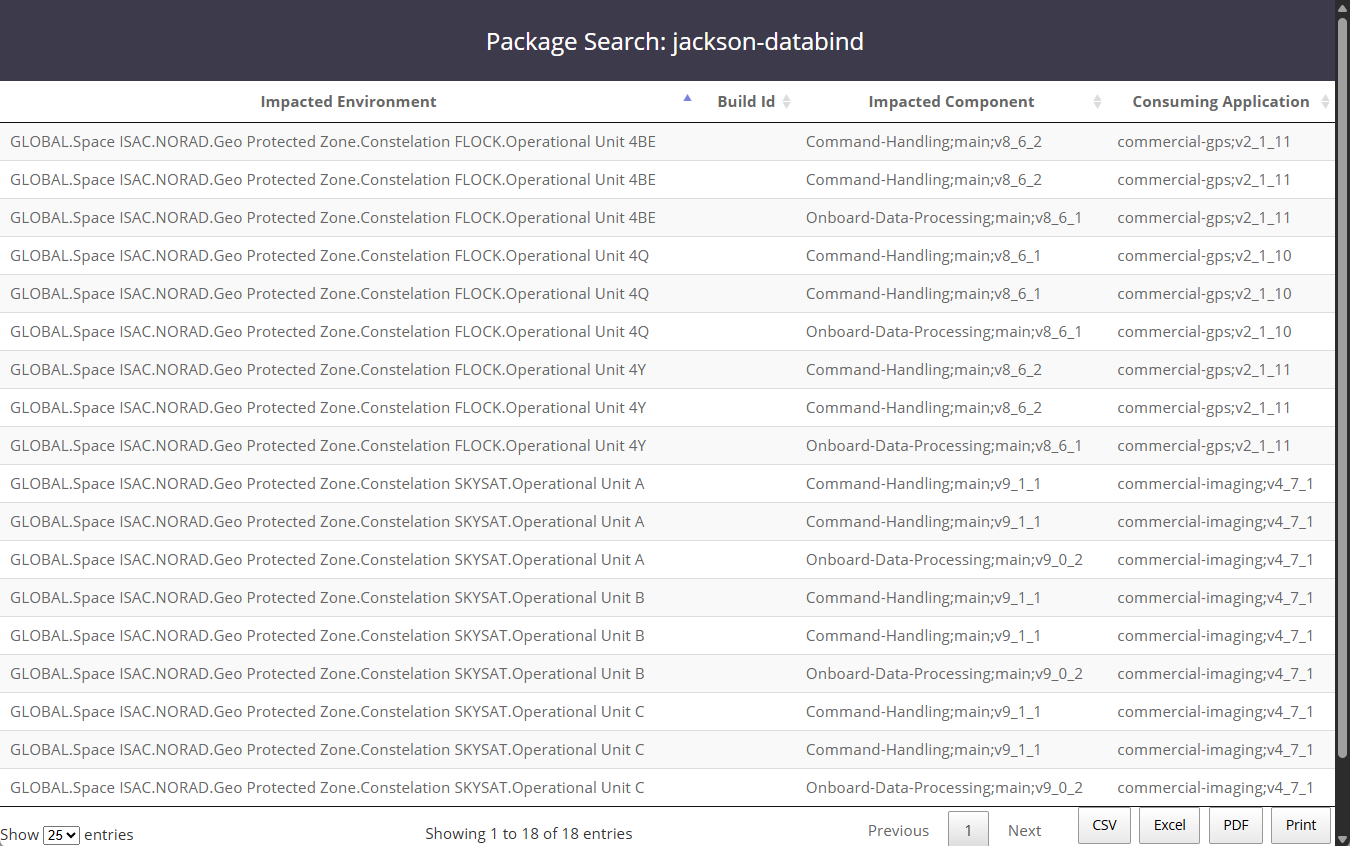
Task: Toggle sort arrows beside Impacted Component
Action: (1097, 102)
